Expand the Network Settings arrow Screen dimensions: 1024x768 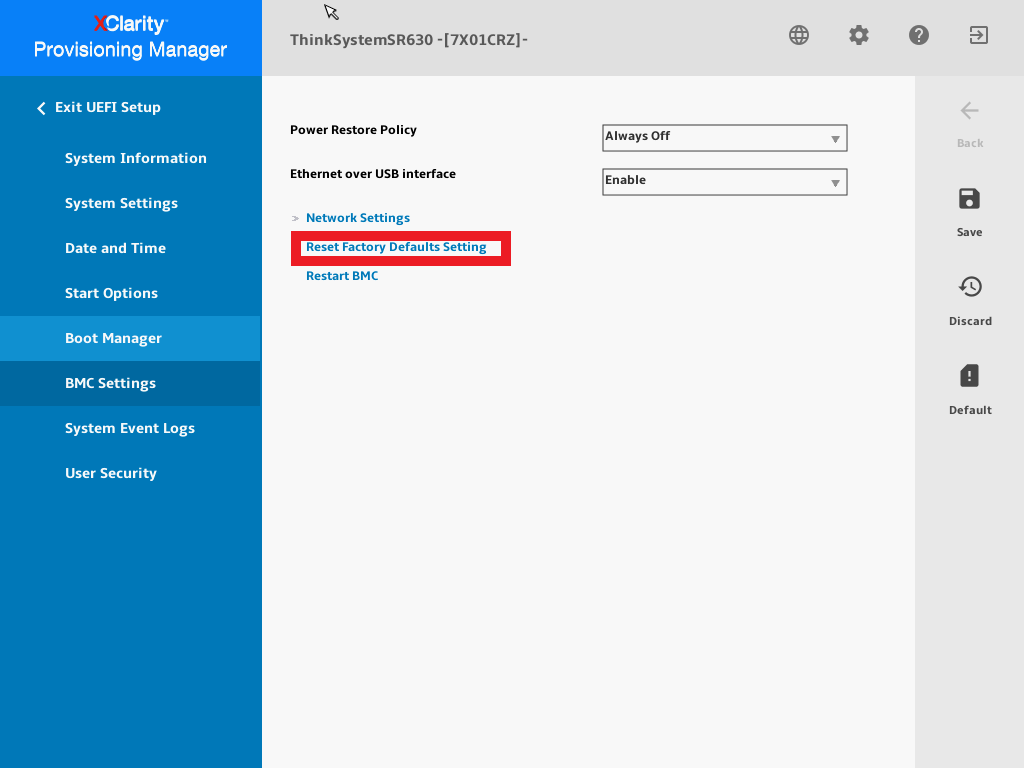pyautogui.click(x=295, y=218)
